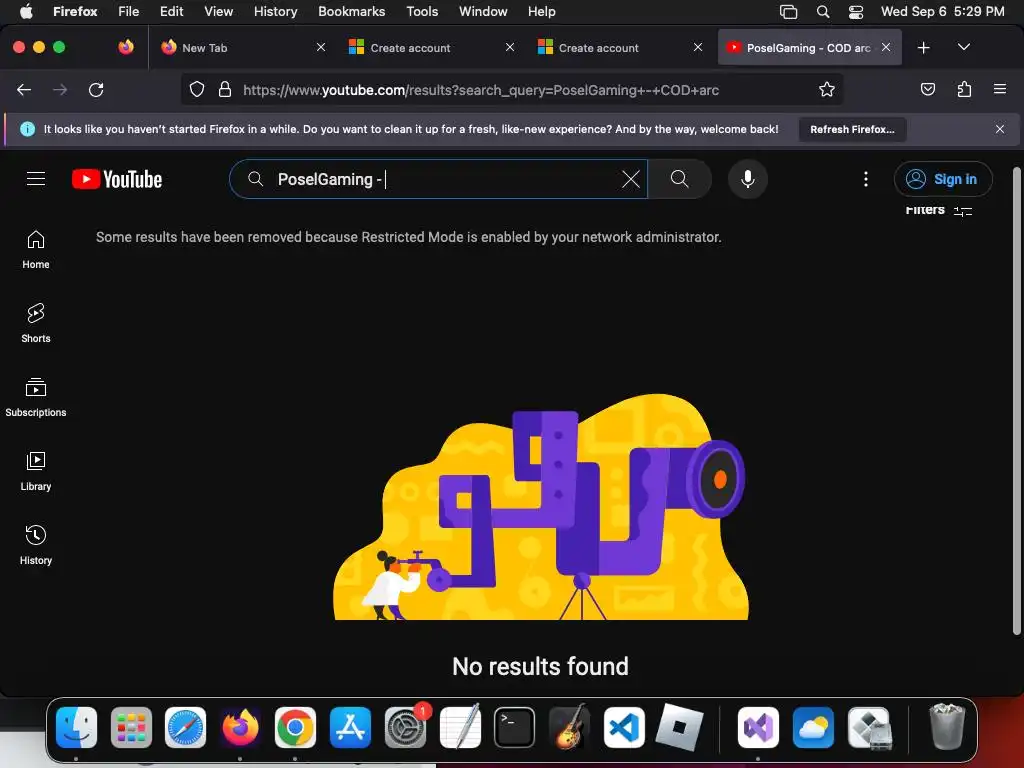
Task: Open App Store from the Dock
Action: click(x=350, y=727)
